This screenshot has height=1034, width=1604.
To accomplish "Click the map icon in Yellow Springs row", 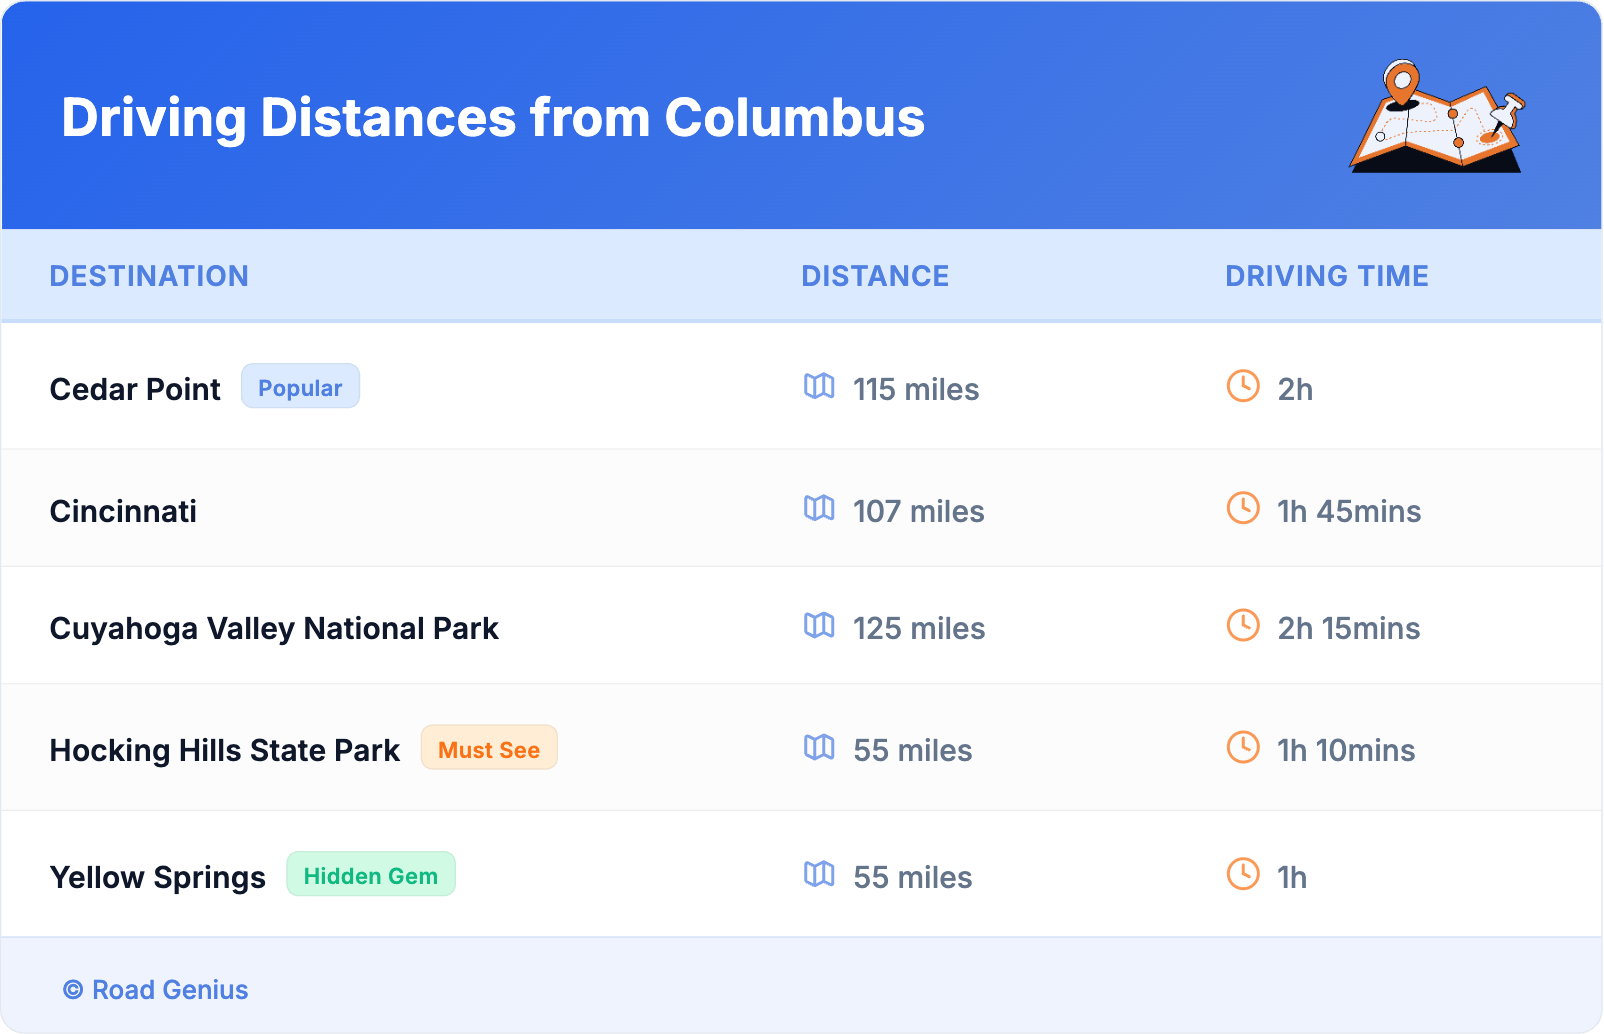I will pyautogui.click(x=819, y=874).
